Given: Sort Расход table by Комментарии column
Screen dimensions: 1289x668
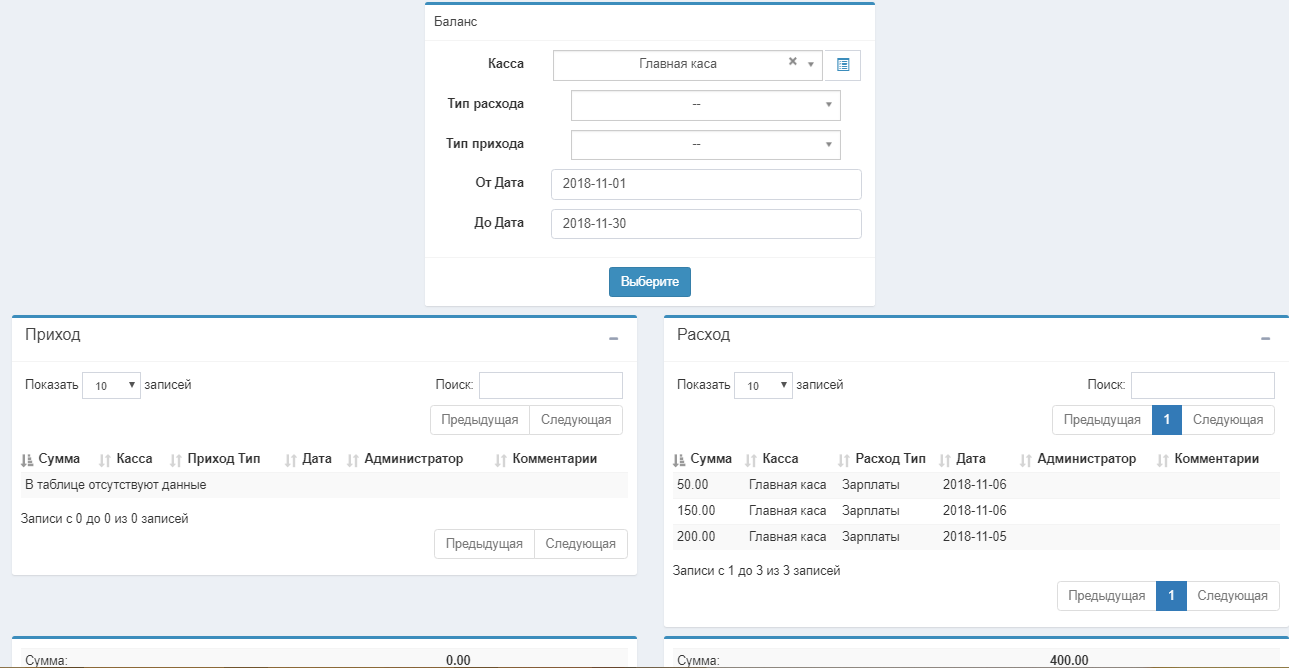Looking at the screenshot, I should 1215,459.
